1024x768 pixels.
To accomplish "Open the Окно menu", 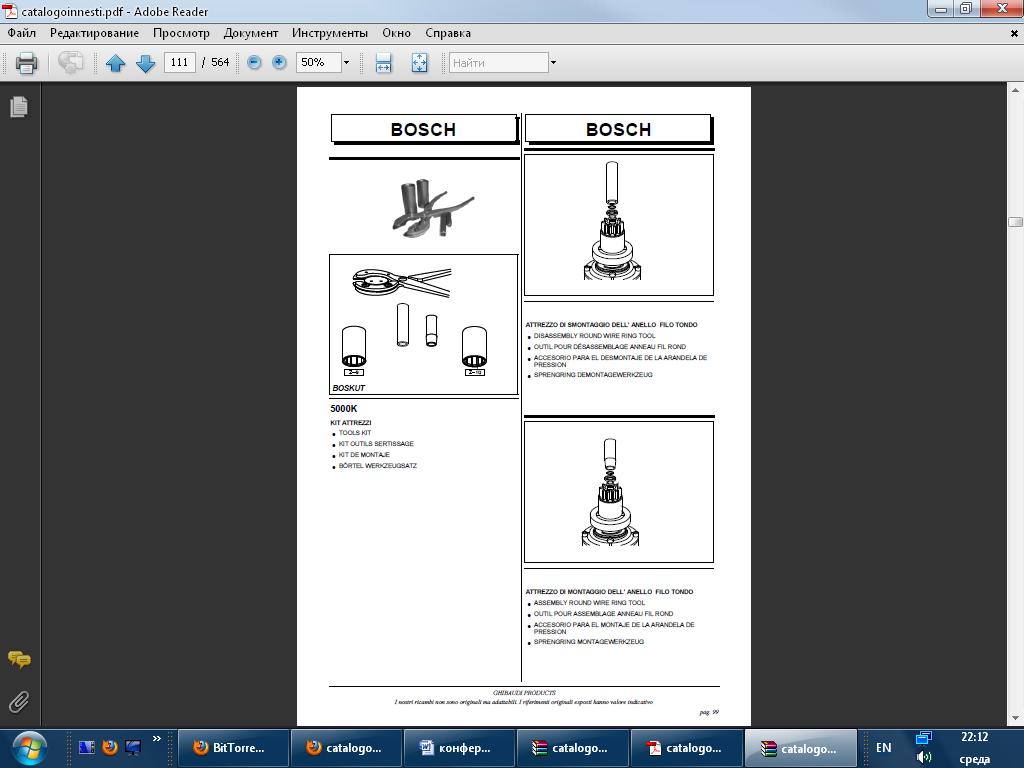I will tap(396, 33).
